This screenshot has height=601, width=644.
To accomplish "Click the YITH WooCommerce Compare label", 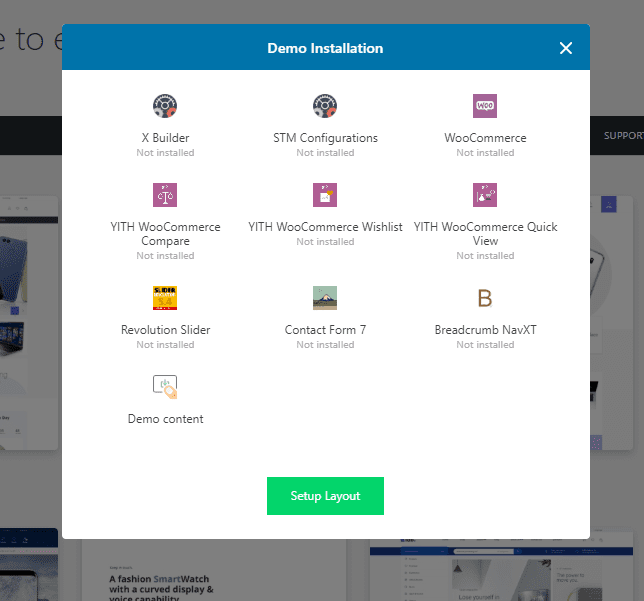I will point(165,234).
